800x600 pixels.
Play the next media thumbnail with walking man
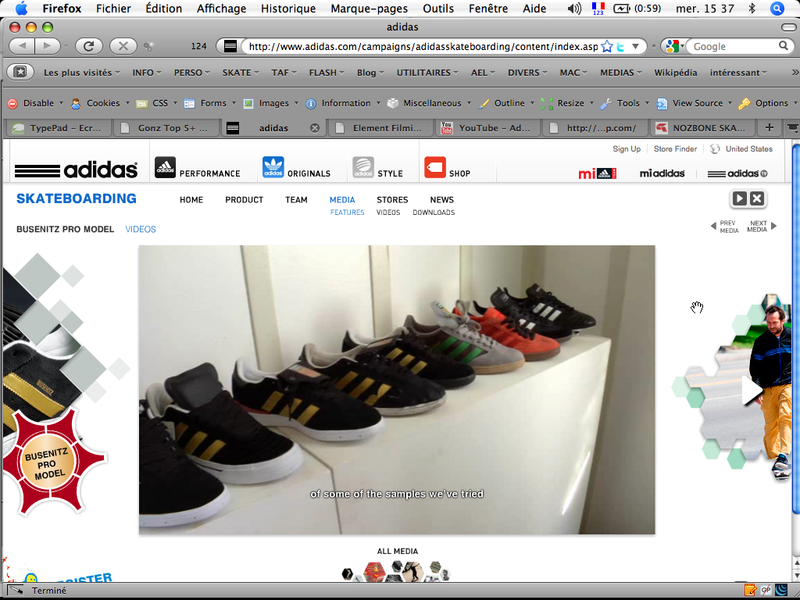[751, 391]
